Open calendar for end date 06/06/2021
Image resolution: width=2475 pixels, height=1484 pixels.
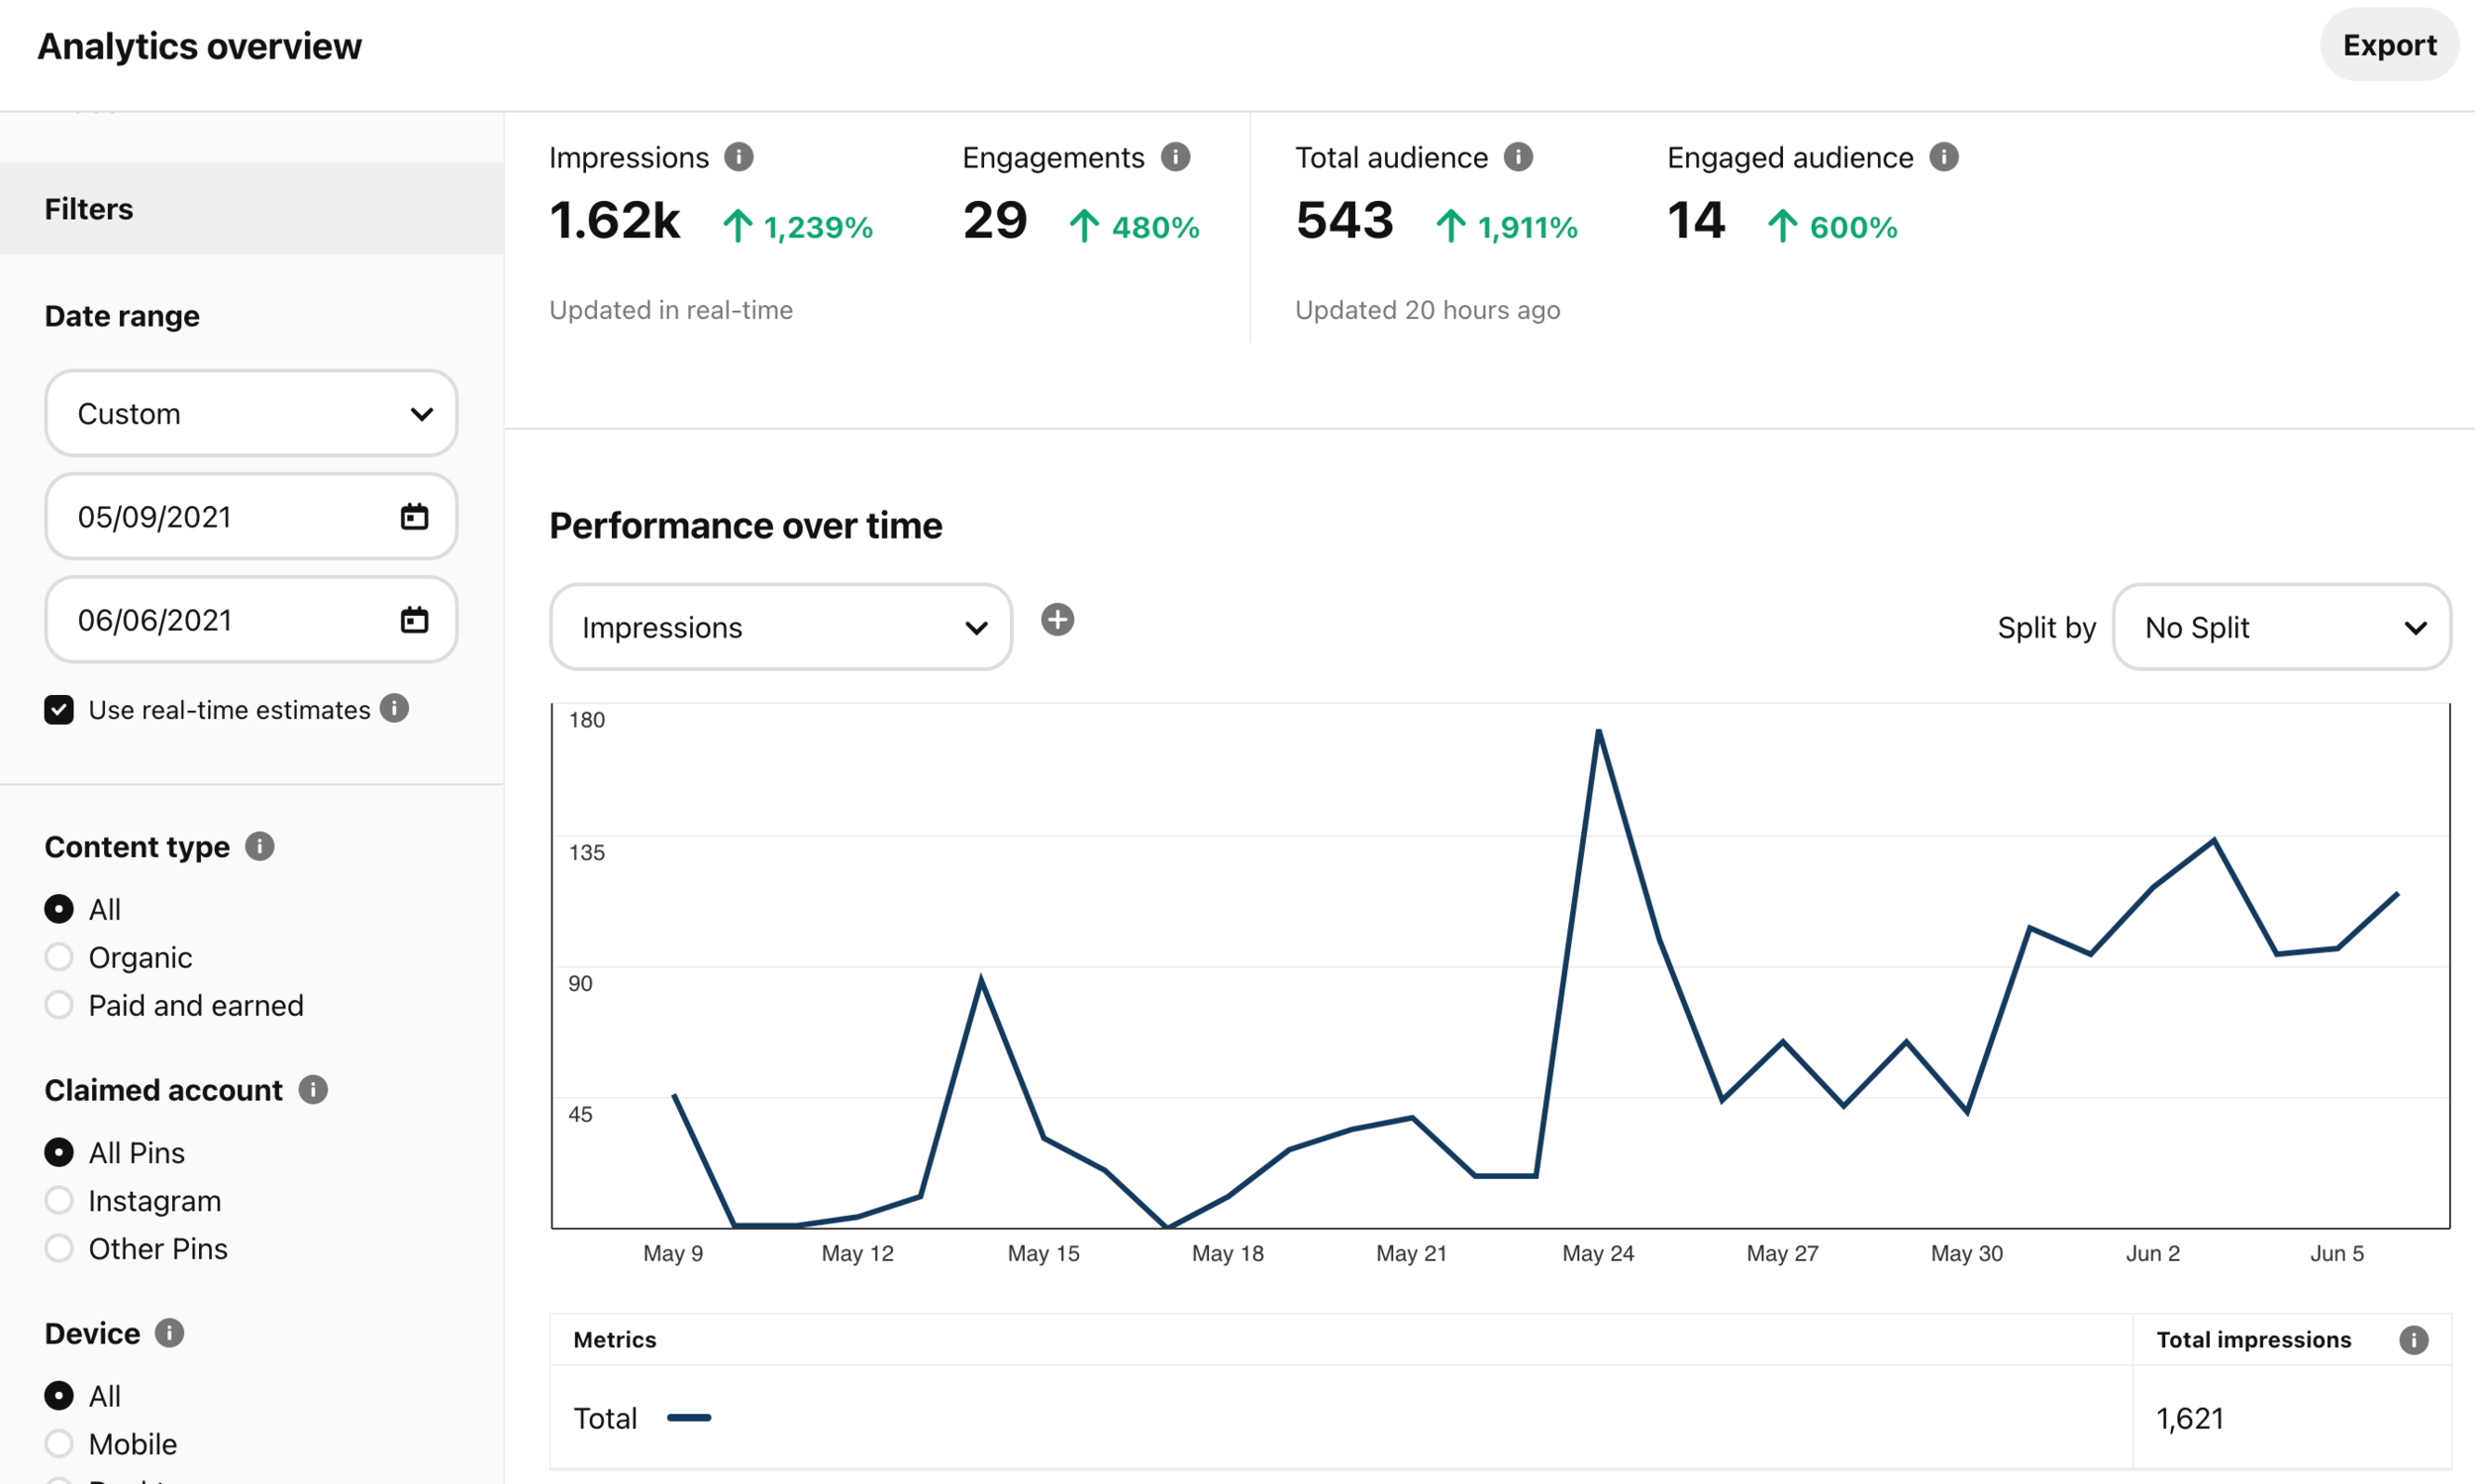tap(414, 620)
